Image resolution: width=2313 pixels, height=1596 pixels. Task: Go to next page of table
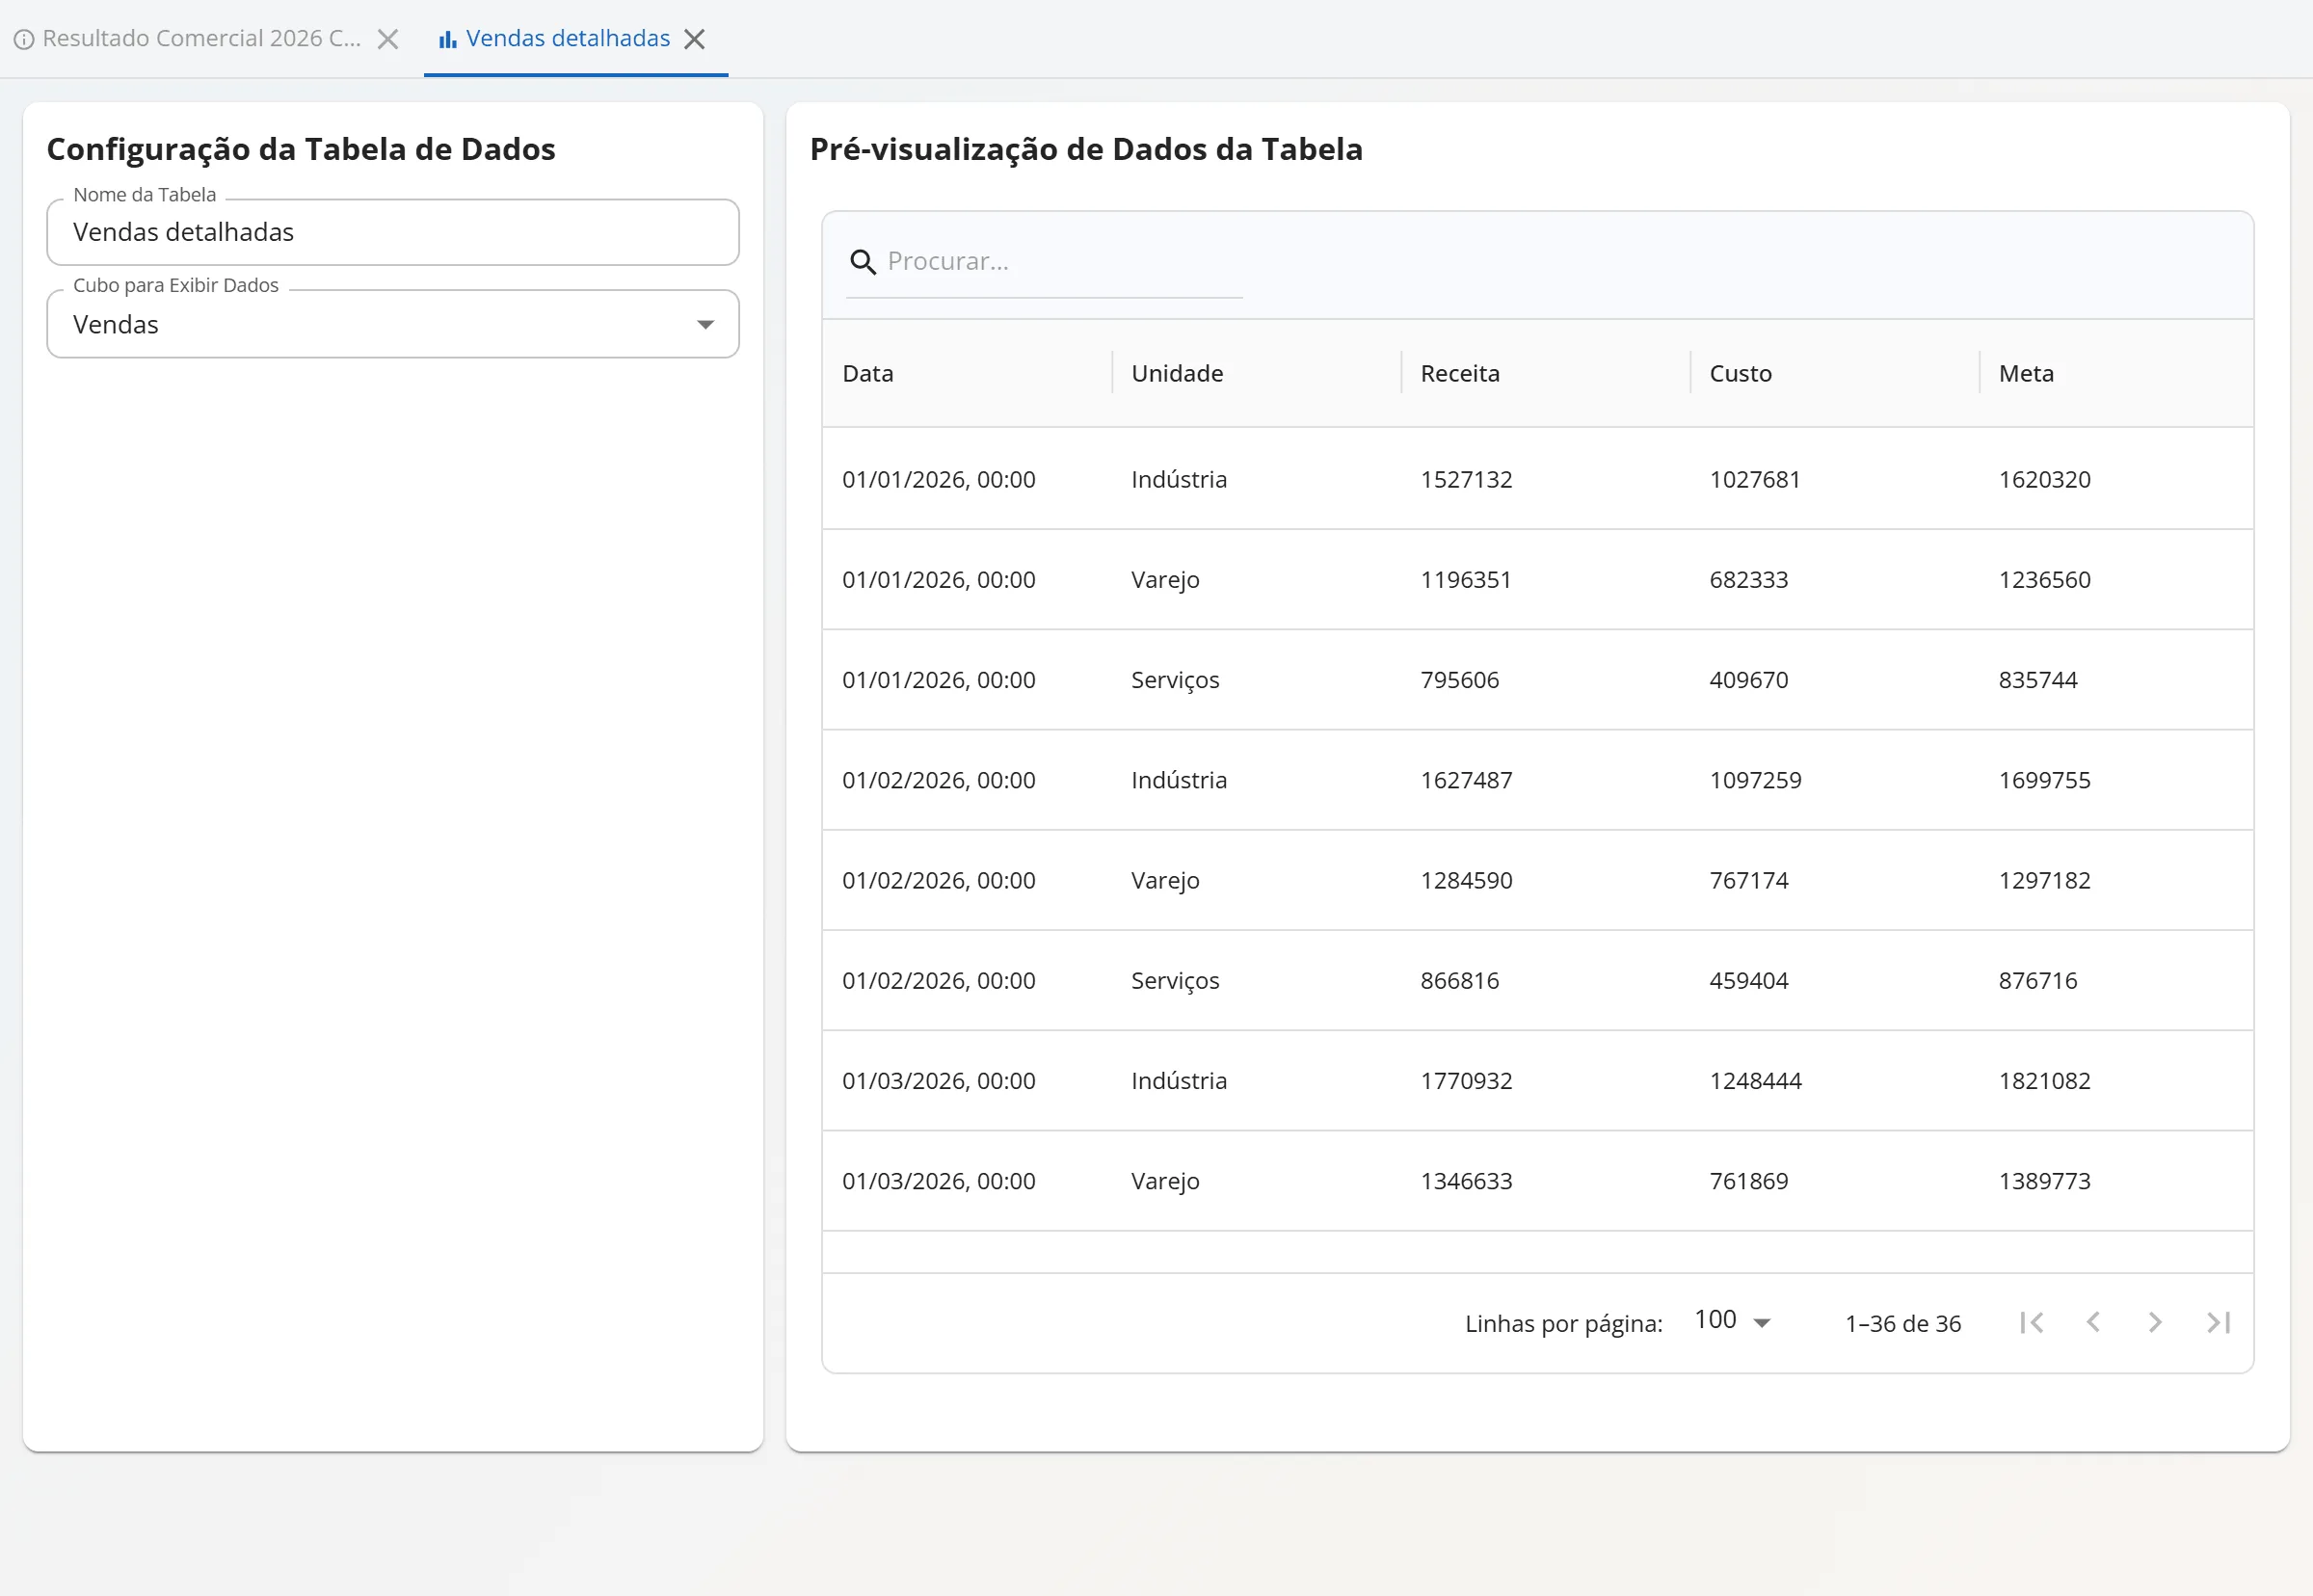pyautogui.click(x=2155, y=1323)
